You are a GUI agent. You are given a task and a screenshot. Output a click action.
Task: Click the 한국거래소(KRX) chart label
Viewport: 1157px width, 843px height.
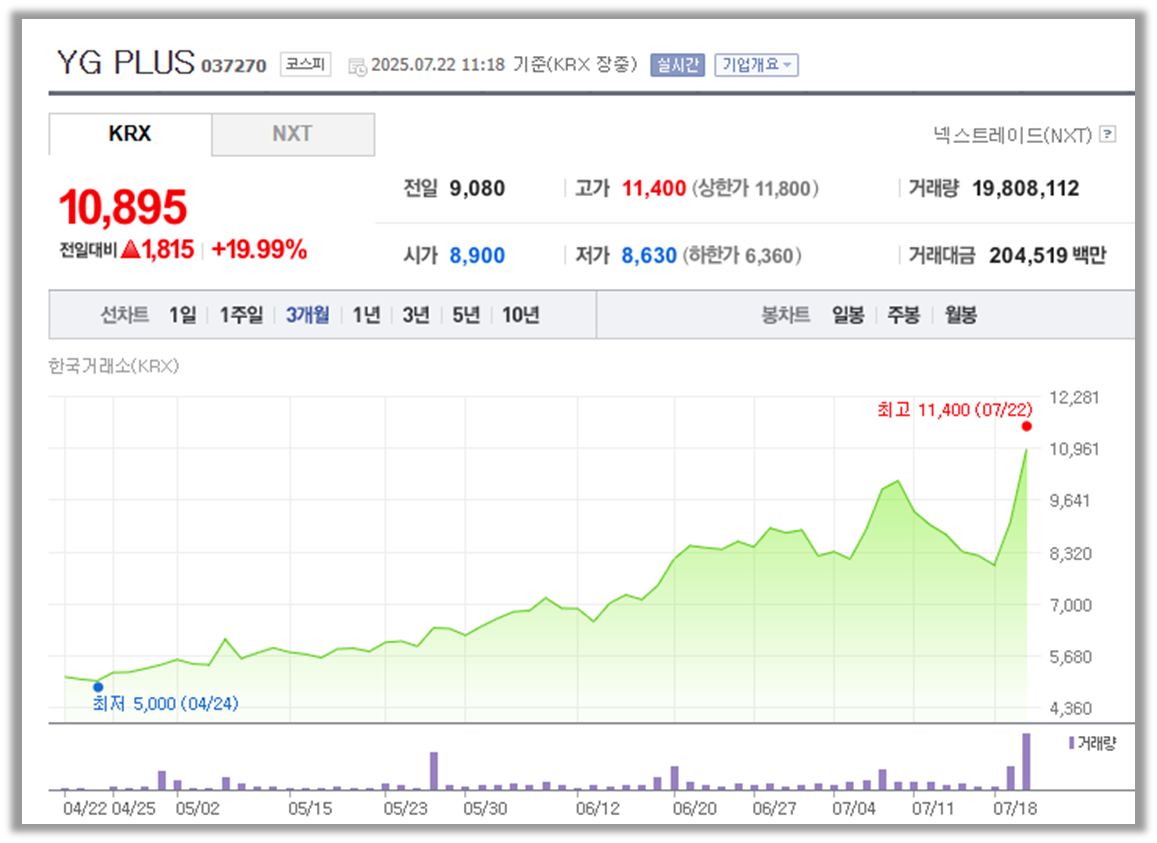point(114,365)
